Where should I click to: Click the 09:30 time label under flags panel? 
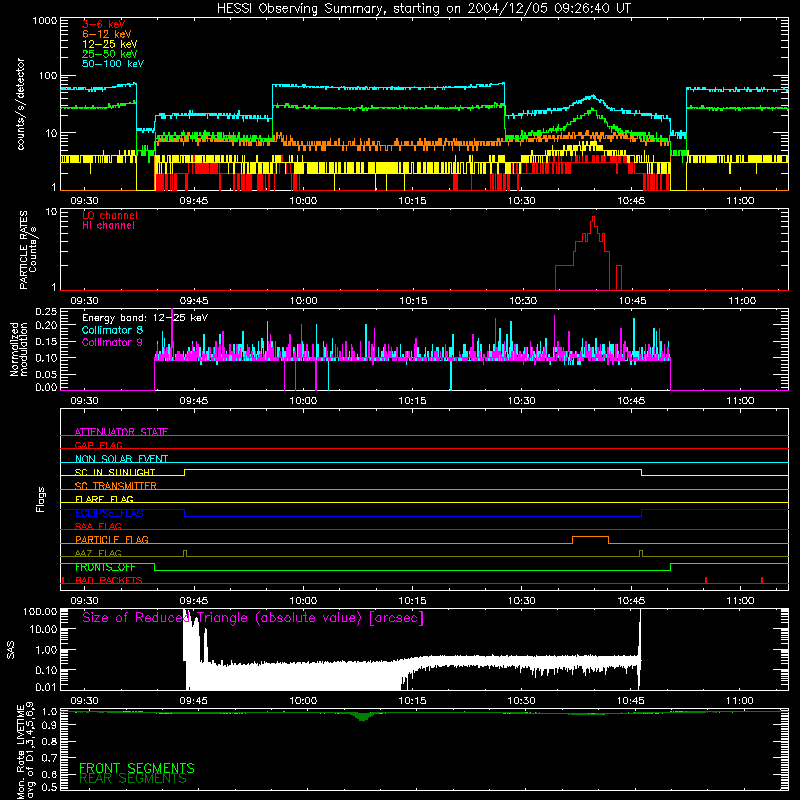(84, 601)
